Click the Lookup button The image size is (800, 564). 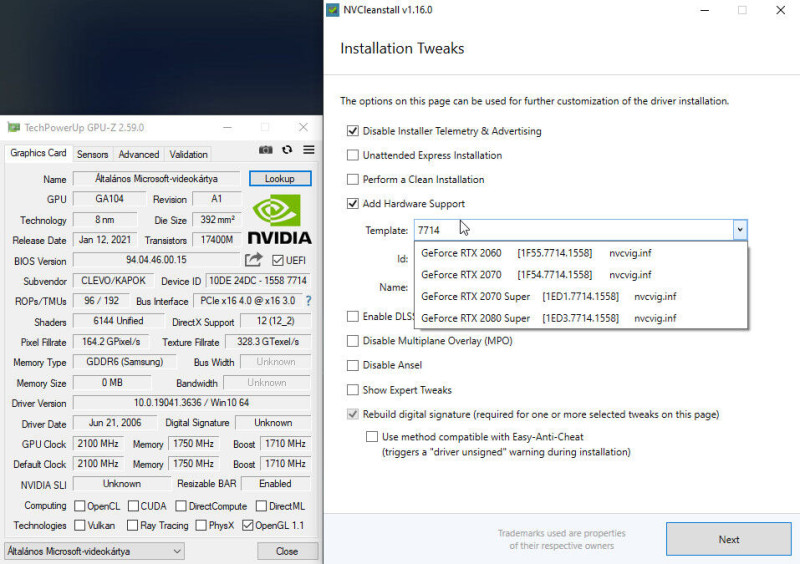(280, 179)
